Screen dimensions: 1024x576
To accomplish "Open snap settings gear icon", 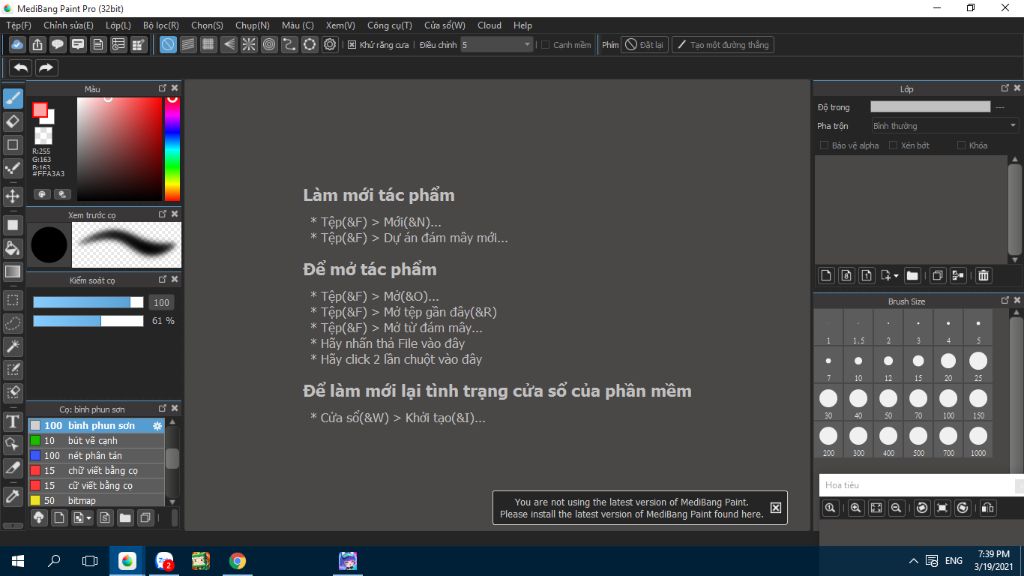I will click(x=330, y=45).
